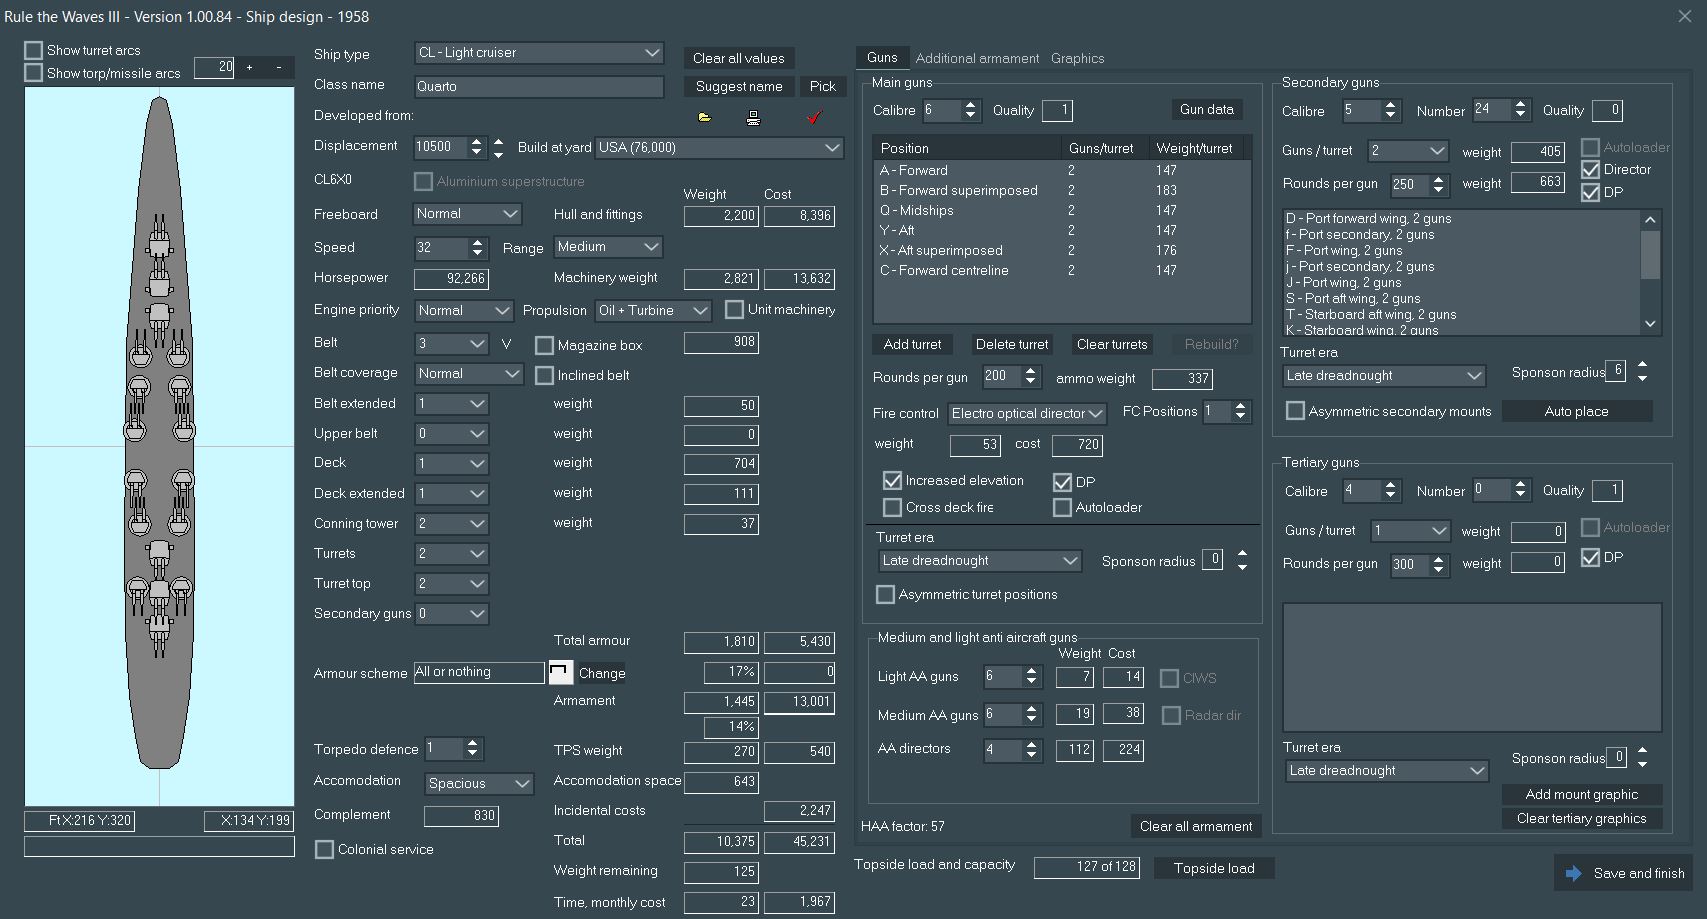The height and width of the screenshot is (919, 1707).
Task: Click Clear tertiary graphics button
Action: [x=1582, y=818]
